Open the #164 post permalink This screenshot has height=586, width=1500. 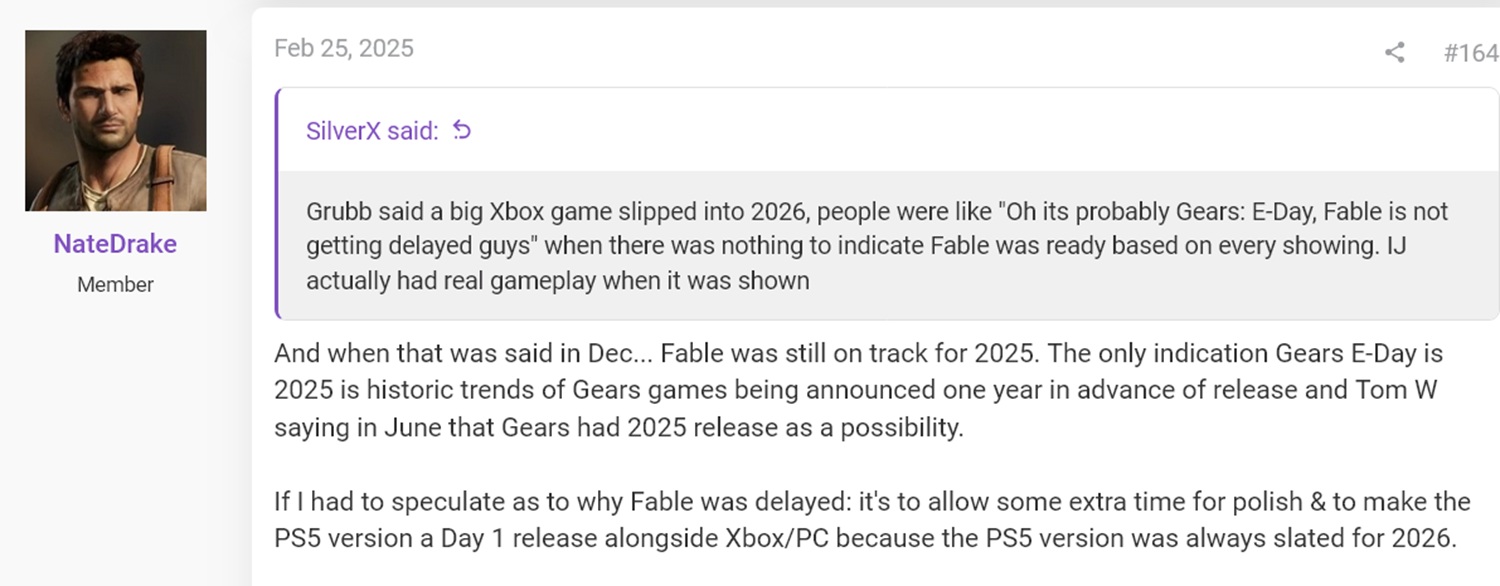coord(1470,53)
